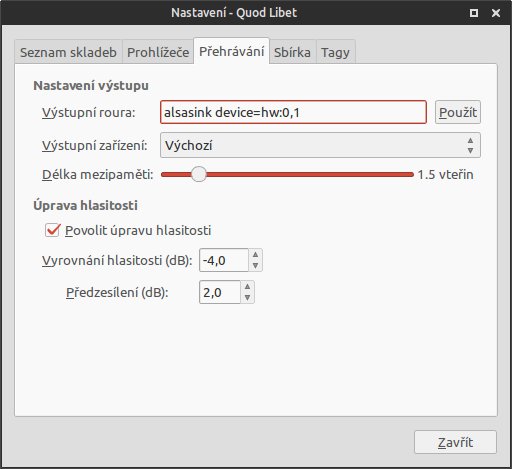Select the Přehrávání tab
This screenshot has width=512, height=469.
[x=232, y=51]
